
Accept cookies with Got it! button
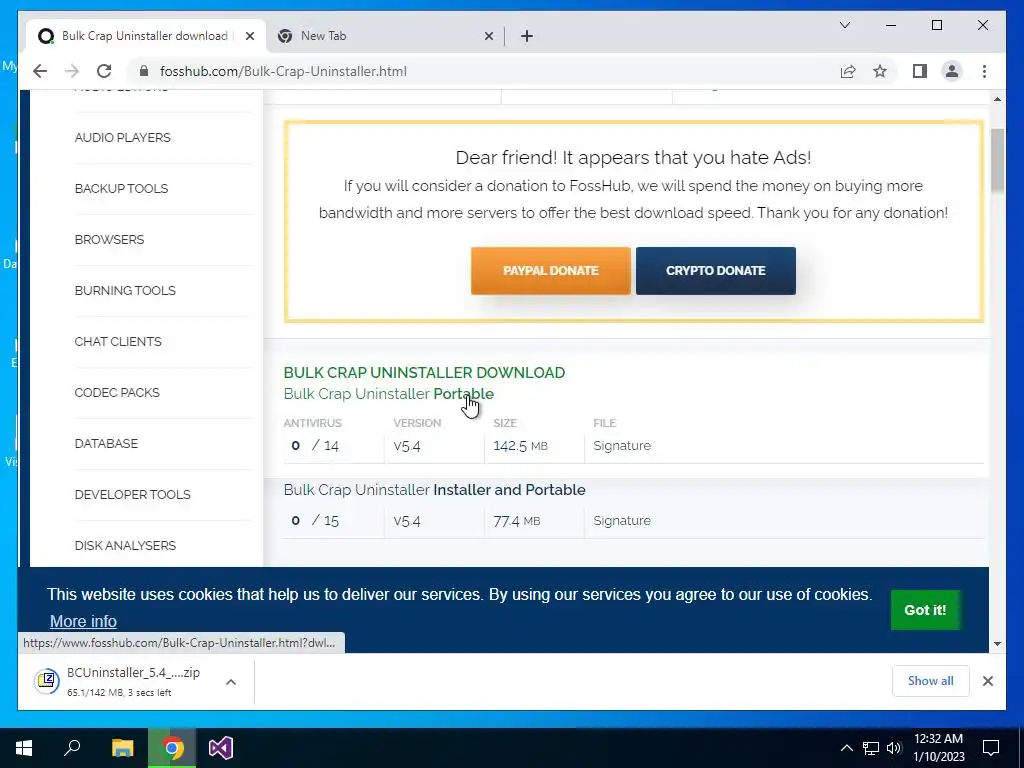pos(925,610)
